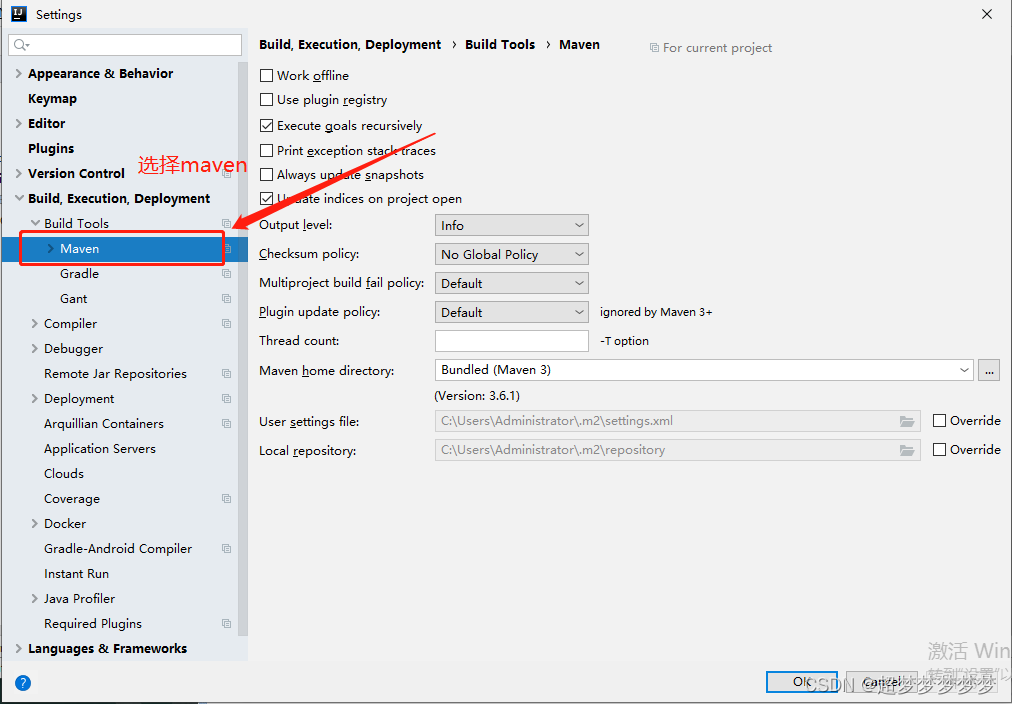Collapse the Build Tools node
Screen dimensions: 1012x704
(35, 223)
